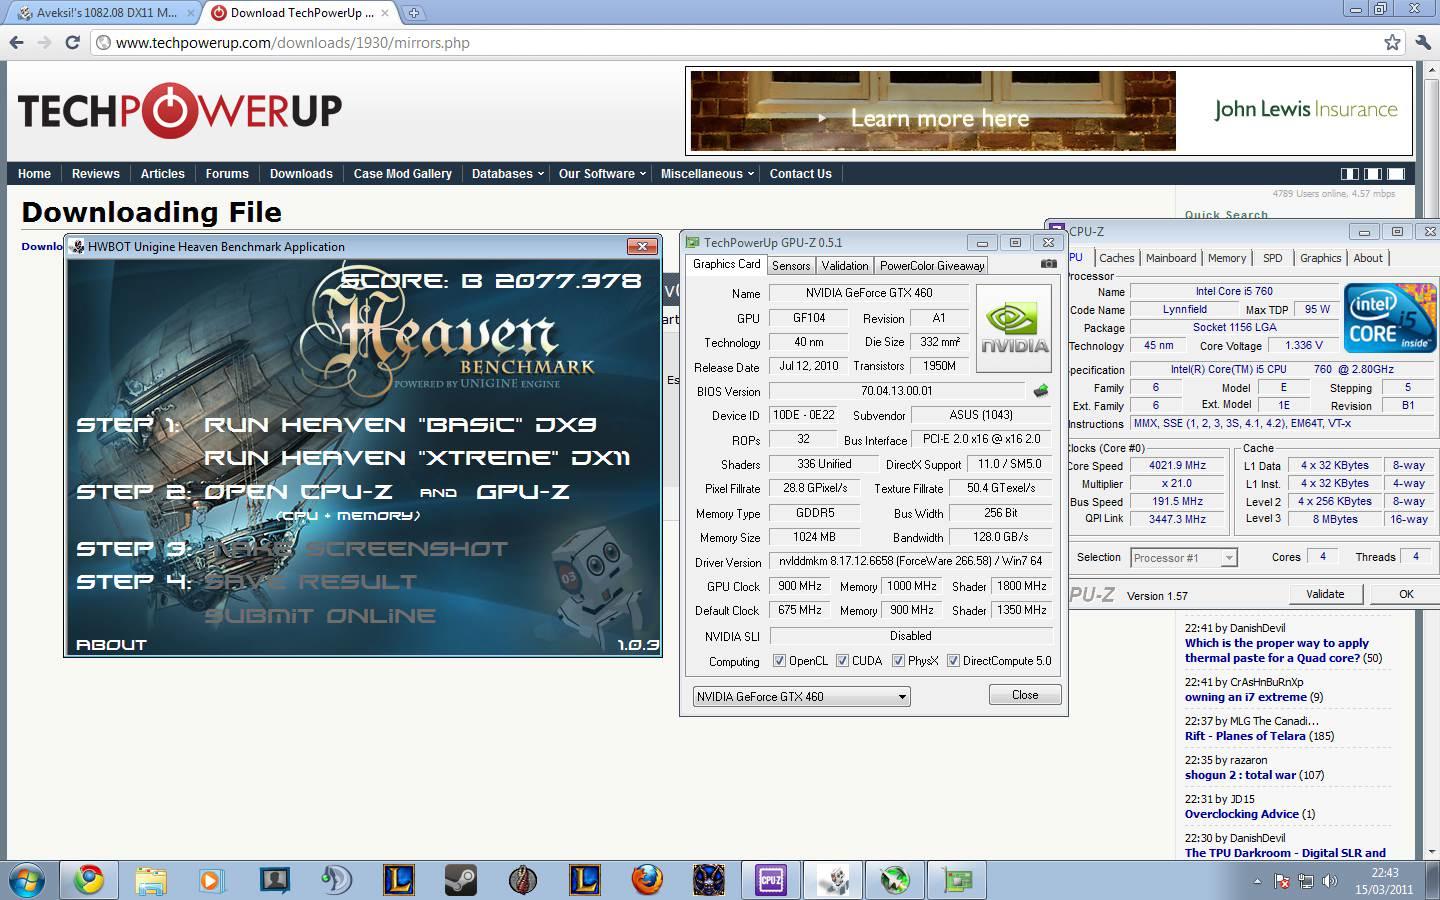Show hidden system tray icons arrow
This screenshot has height=900, width=1440.
tap(1257, 881)
